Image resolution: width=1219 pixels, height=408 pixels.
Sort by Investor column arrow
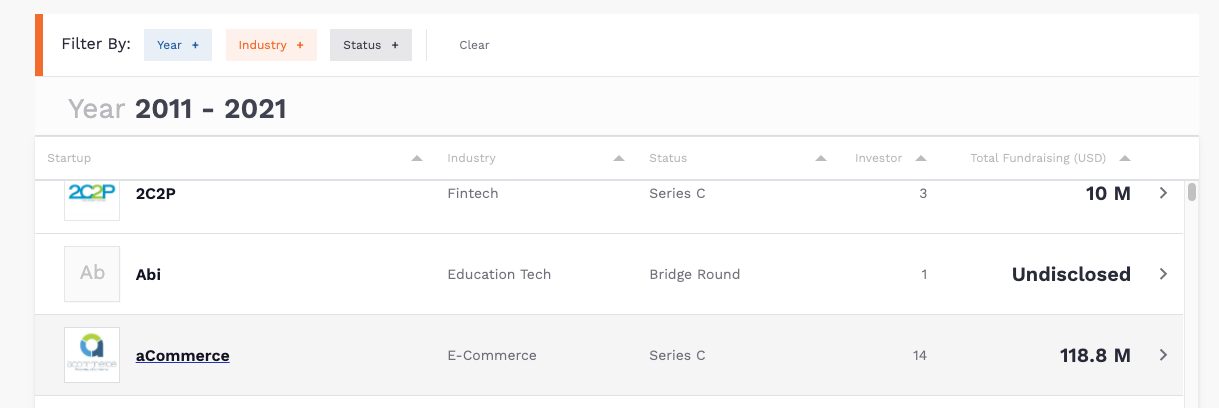(921, 159)
